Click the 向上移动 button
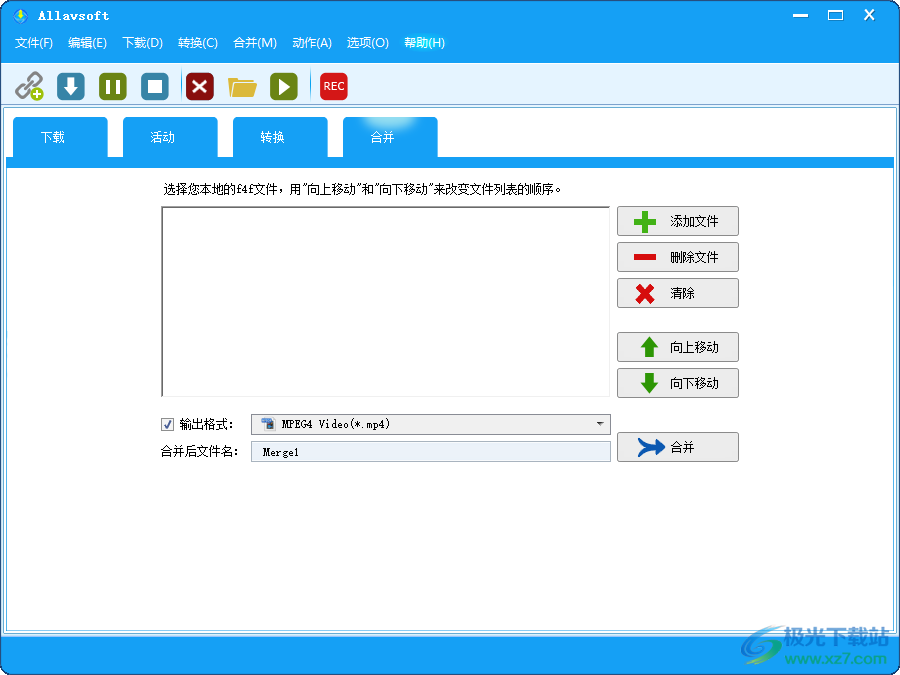The image size is (900, 675). 678,347
